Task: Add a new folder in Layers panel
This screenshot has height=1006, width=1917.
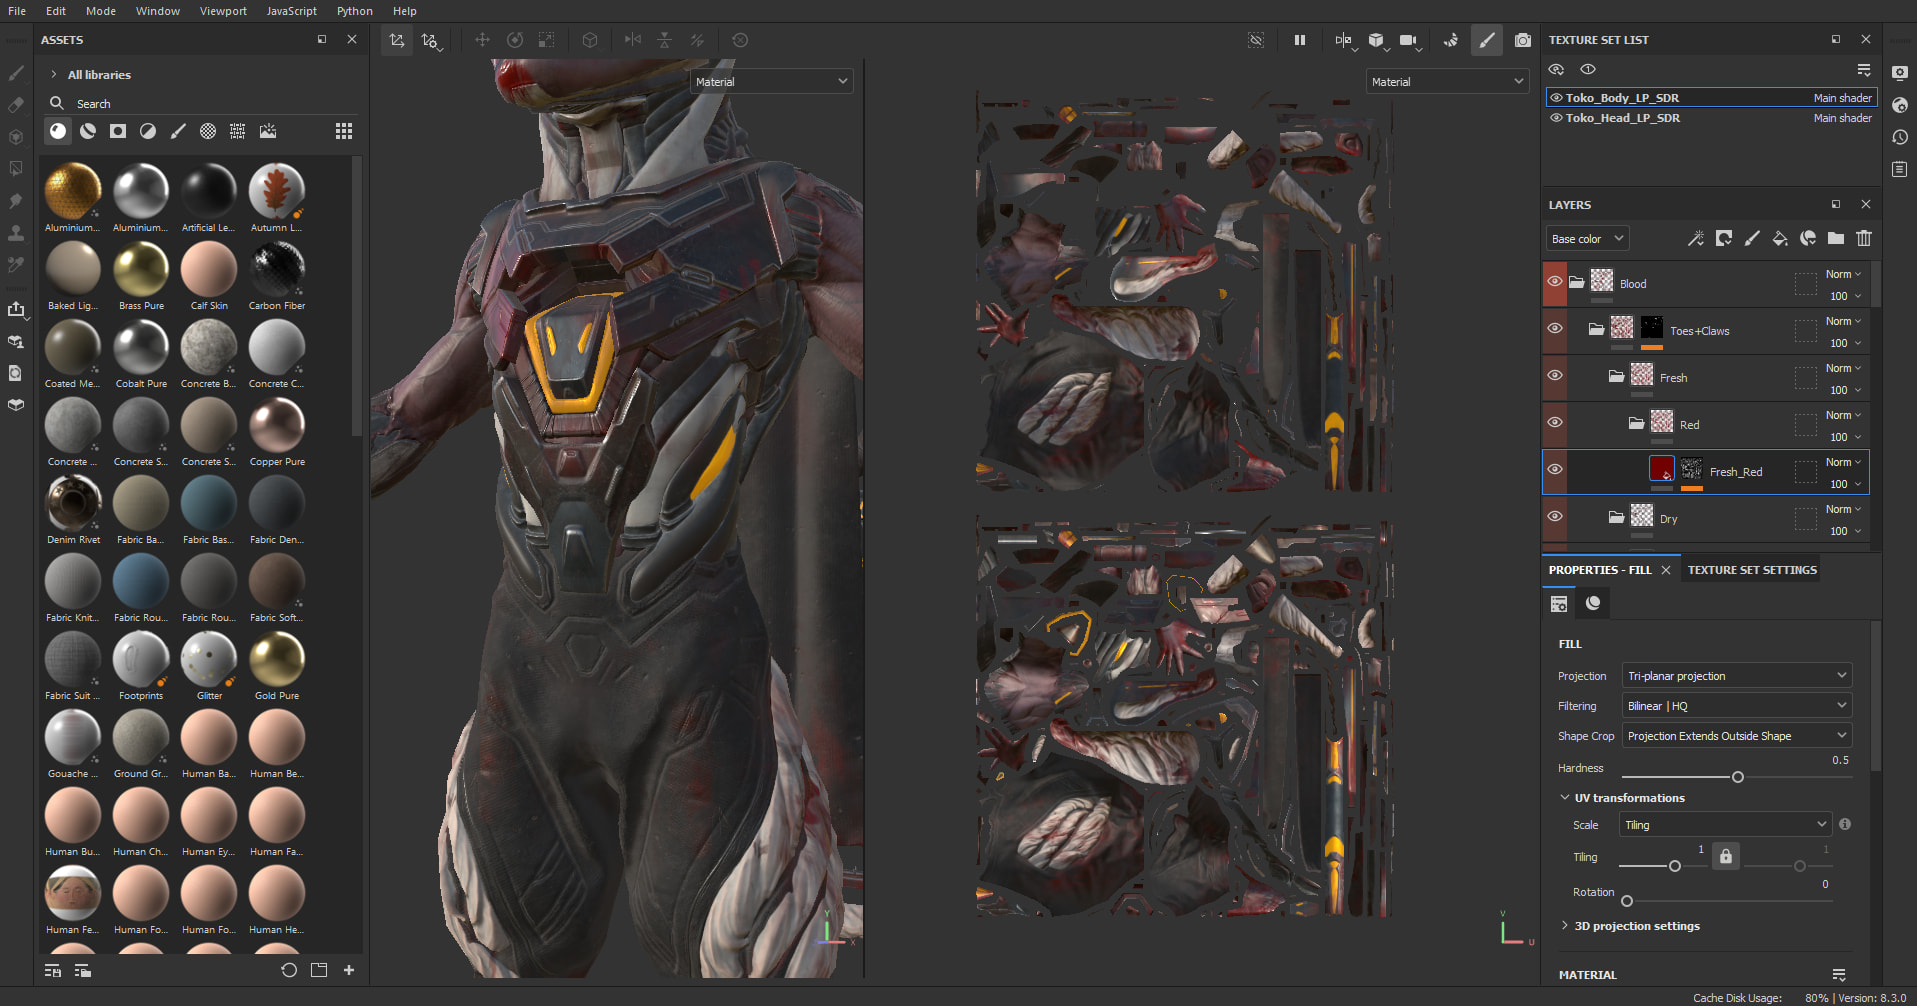Action: (1835, 238)
